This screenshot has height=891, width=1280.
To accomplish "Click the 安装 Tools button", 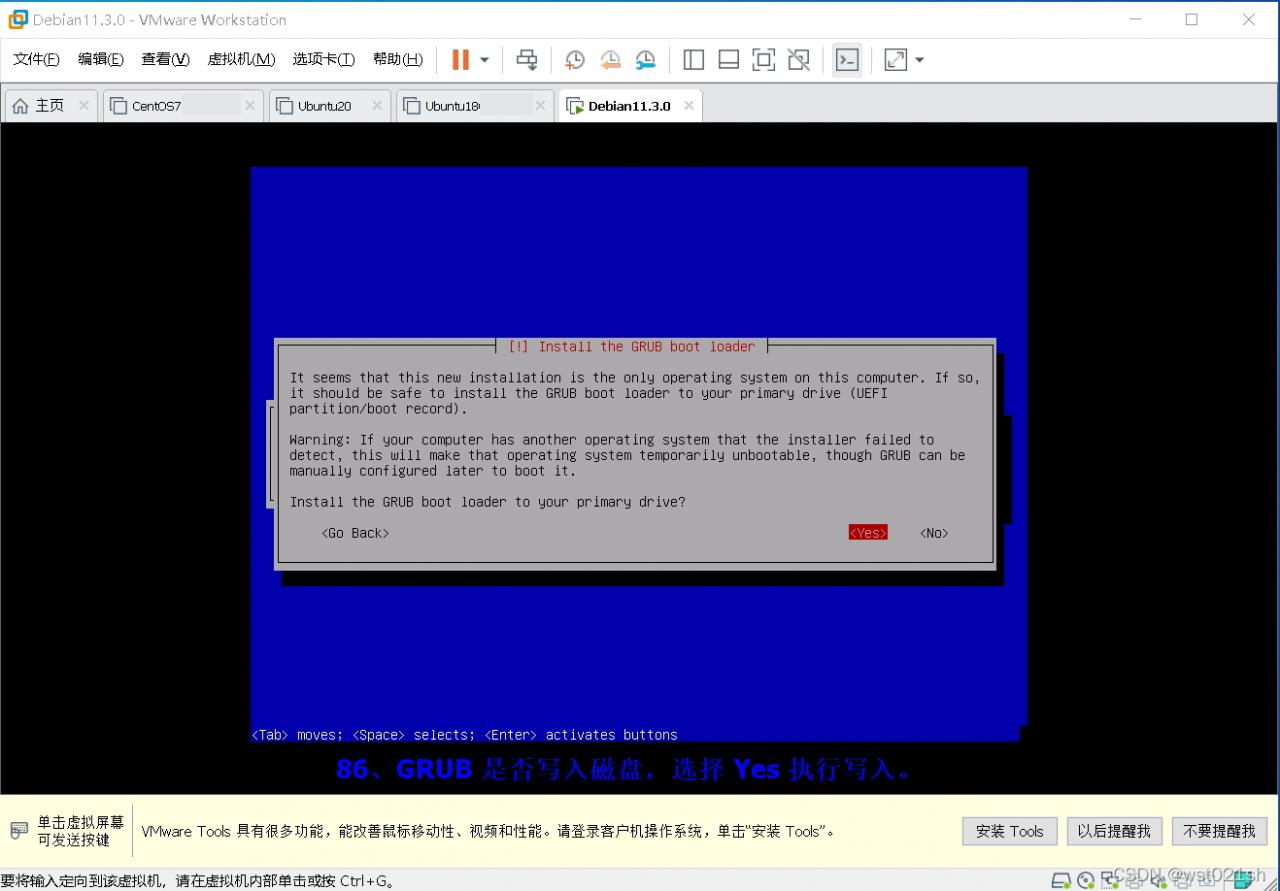I will (x=1009, y=831).
